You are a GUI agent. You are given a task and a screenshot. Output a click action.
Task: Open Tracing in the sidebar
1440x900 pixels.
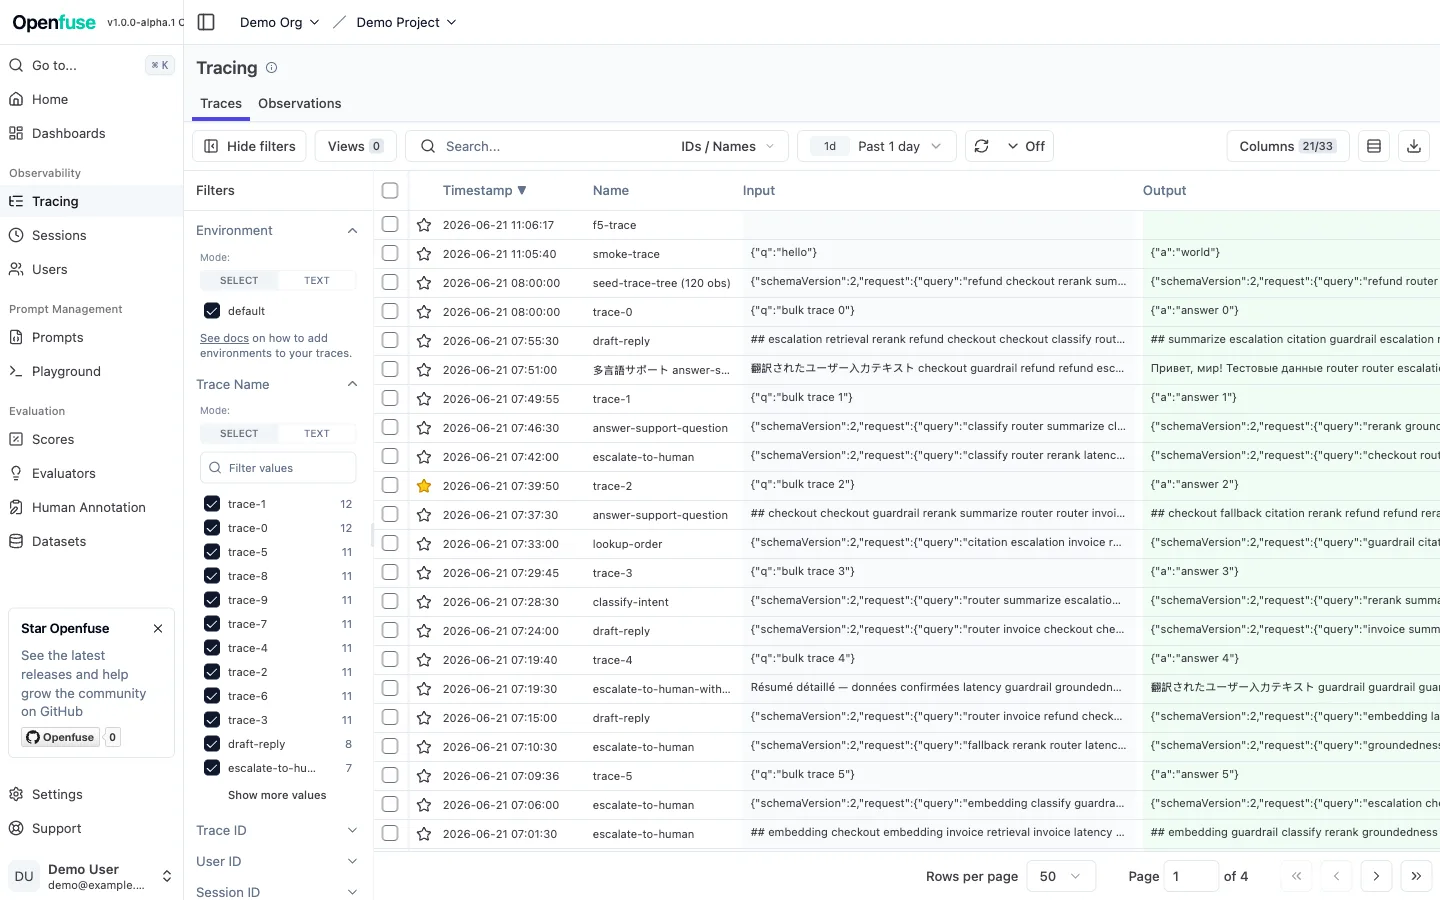point(91,201)
